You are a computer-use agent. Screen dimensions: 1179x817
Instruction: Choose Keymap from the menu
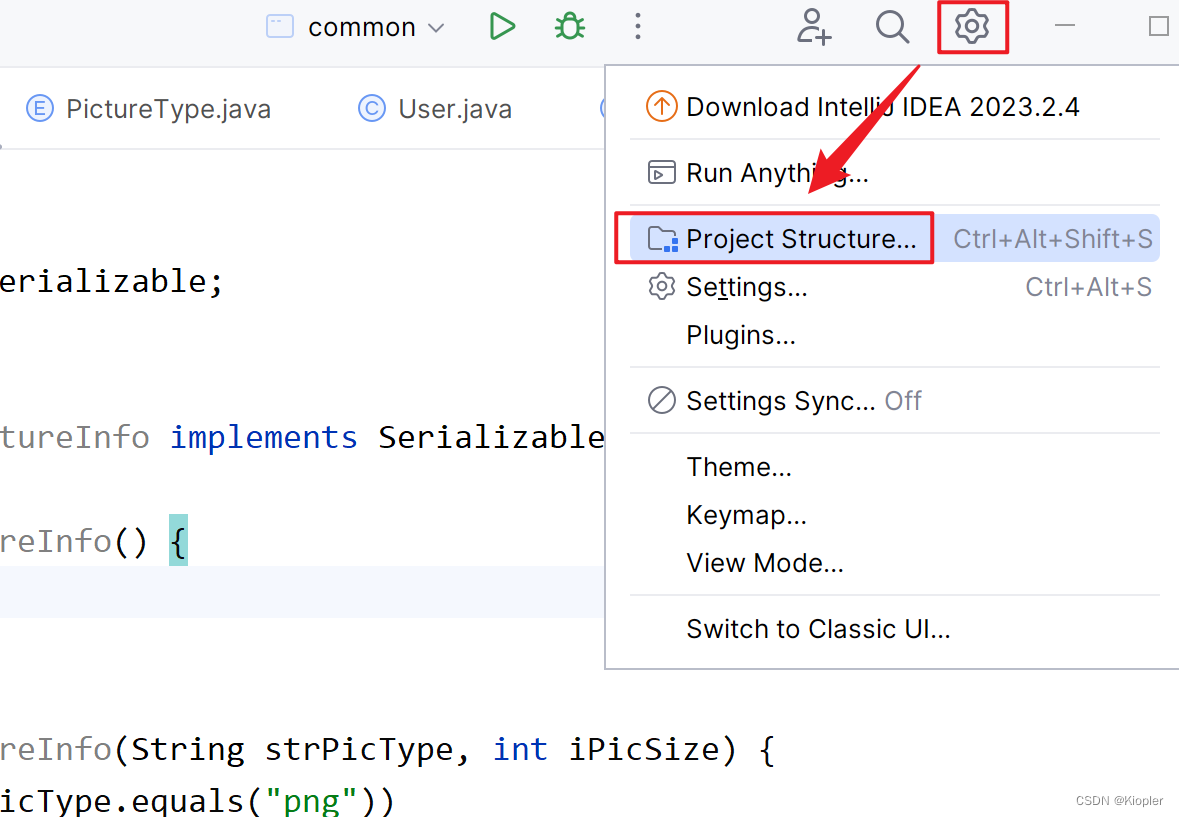click(x=894, y=515)
